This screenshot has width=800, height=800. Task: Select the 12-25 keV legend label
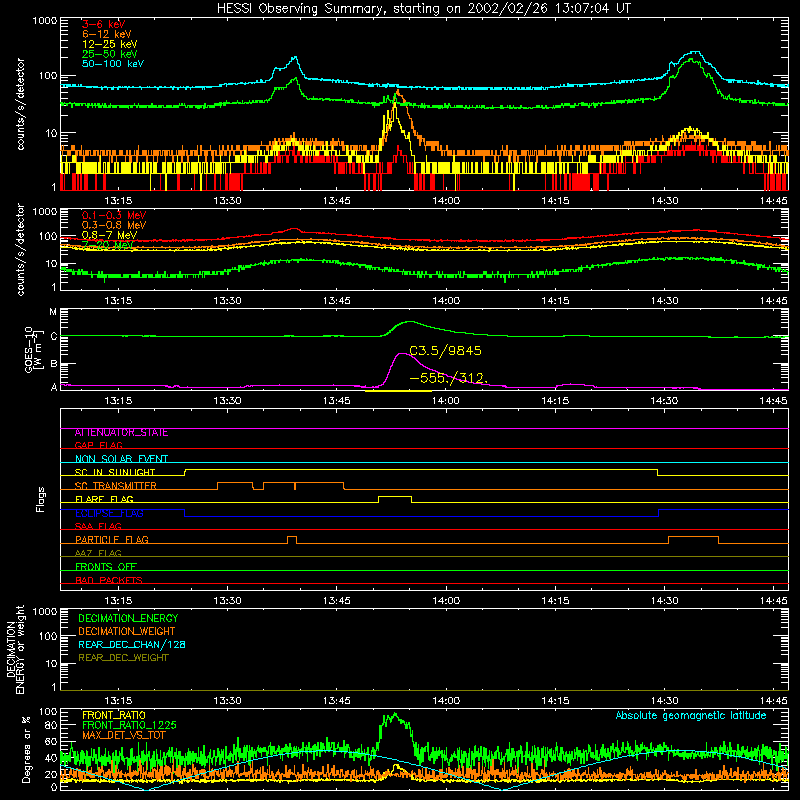pos(110,44)
